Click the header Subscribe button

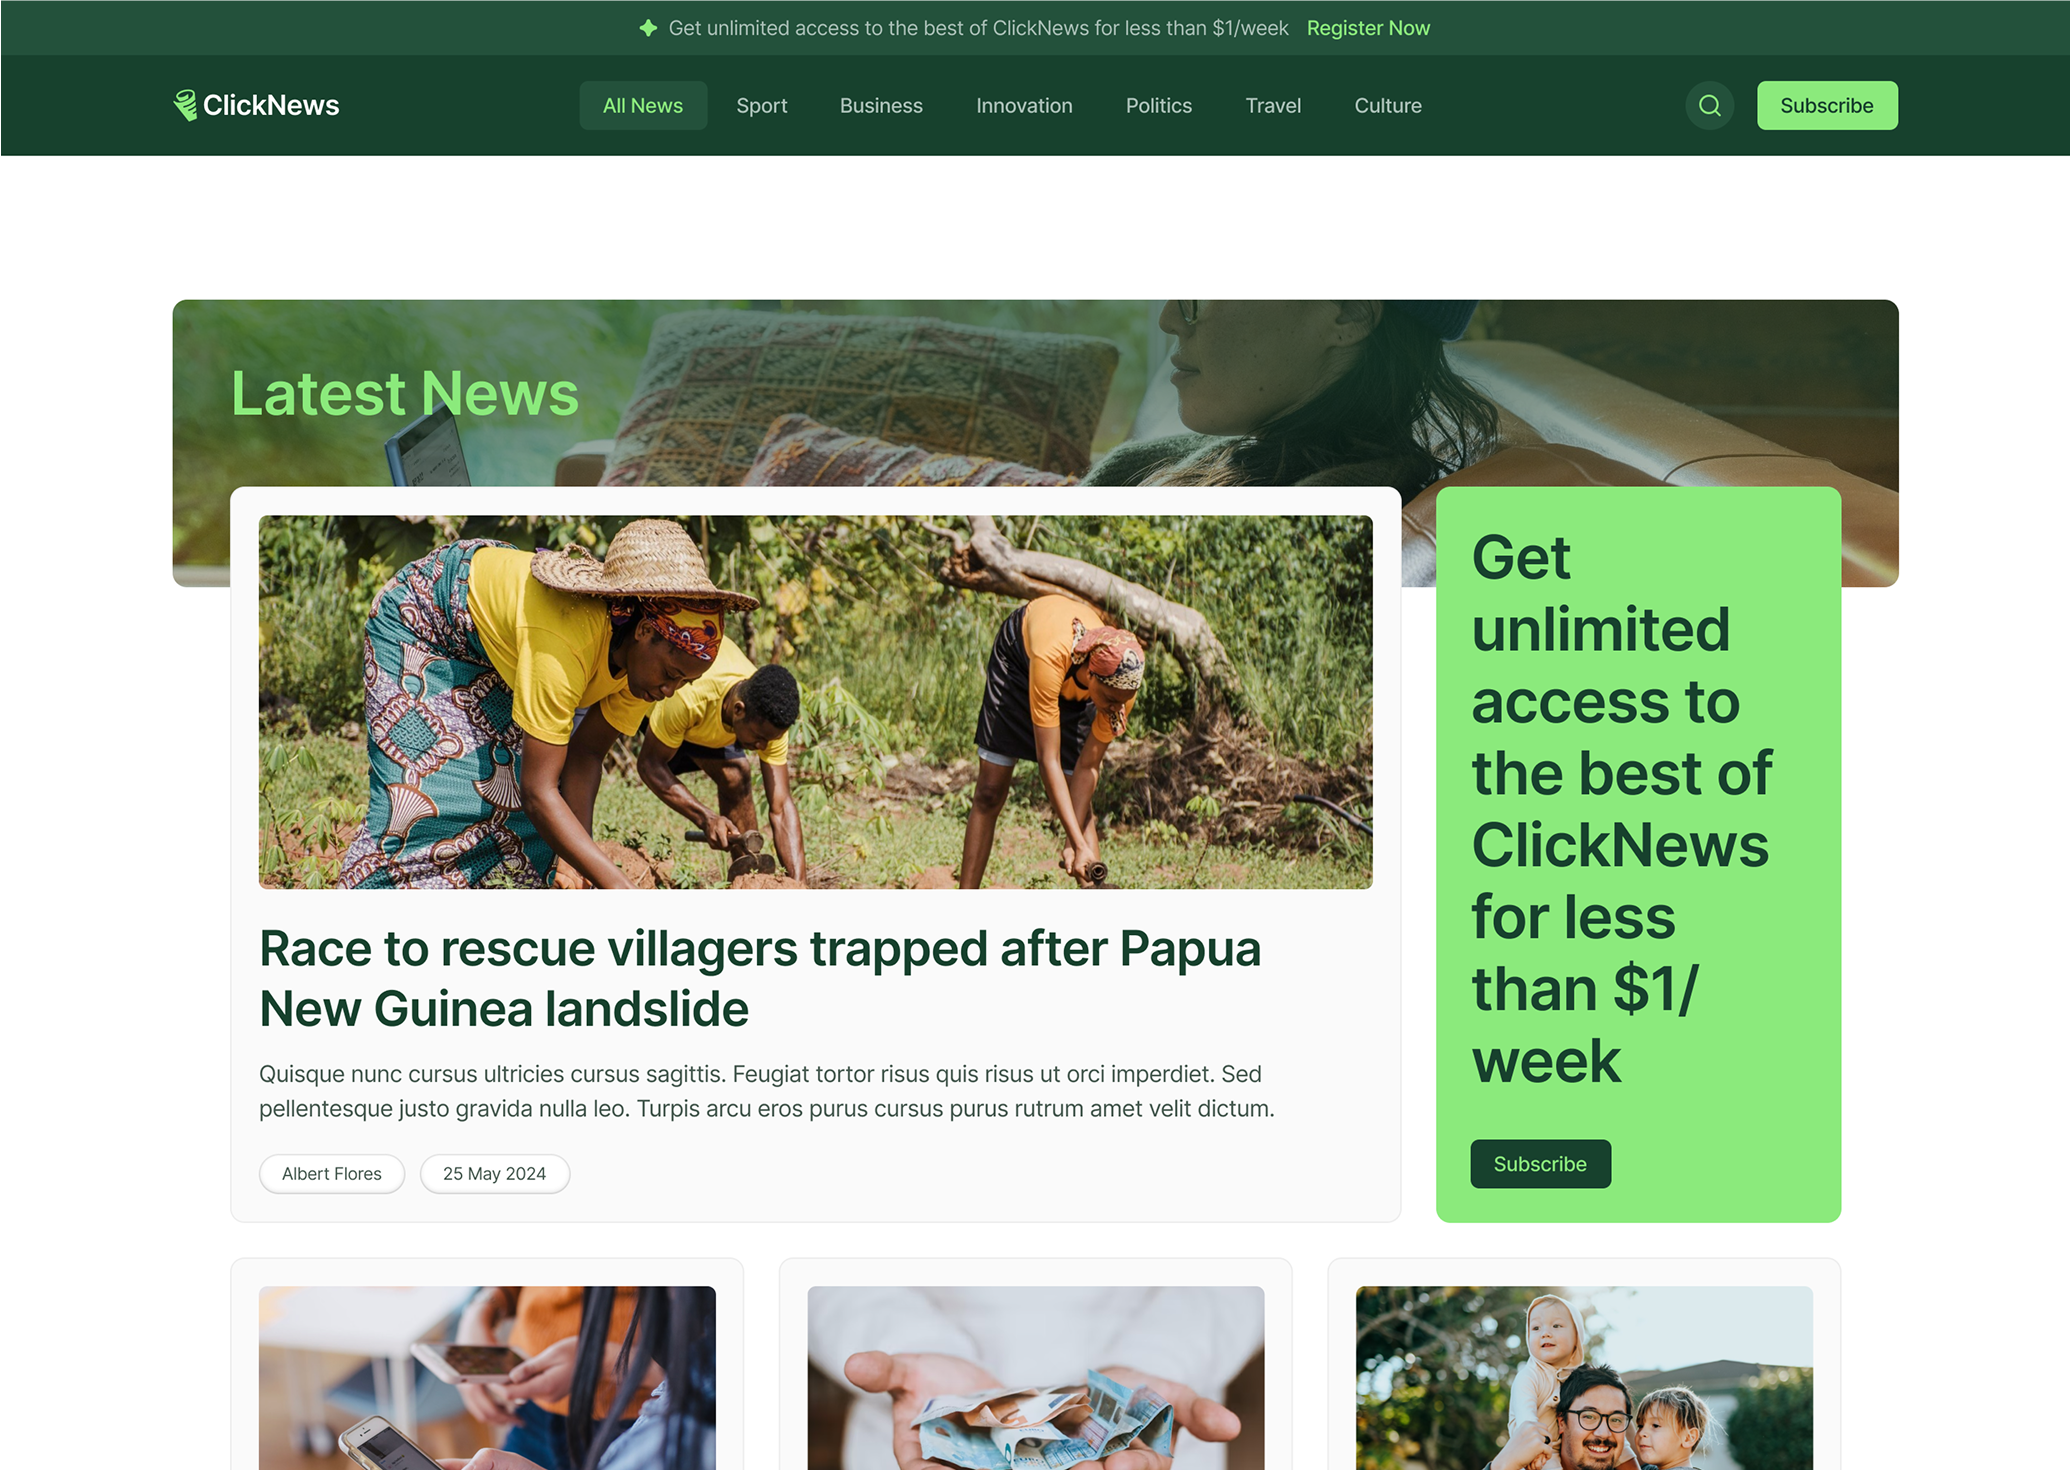point(1826,105)
